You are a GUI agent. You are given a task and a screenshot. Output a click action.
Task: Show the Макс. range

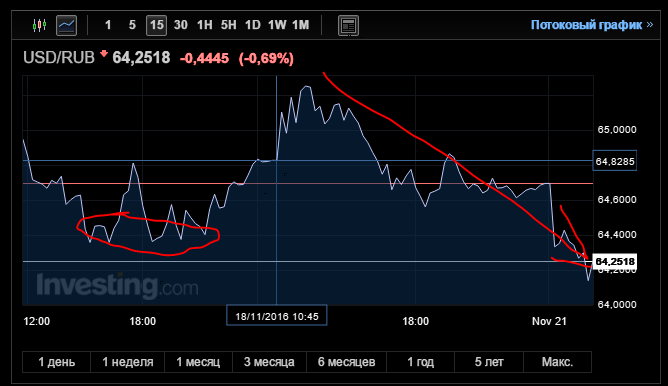tap(557, 362)
